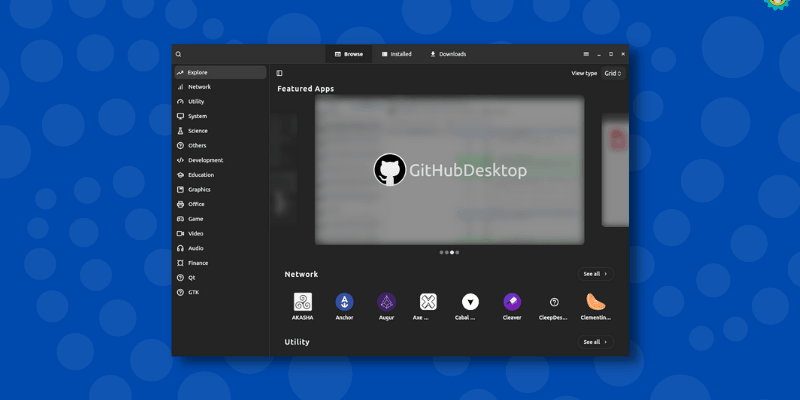Open the Grid view type dropdown
The height and width of the screenshot is (400, 800).
(x=613, y=73)
